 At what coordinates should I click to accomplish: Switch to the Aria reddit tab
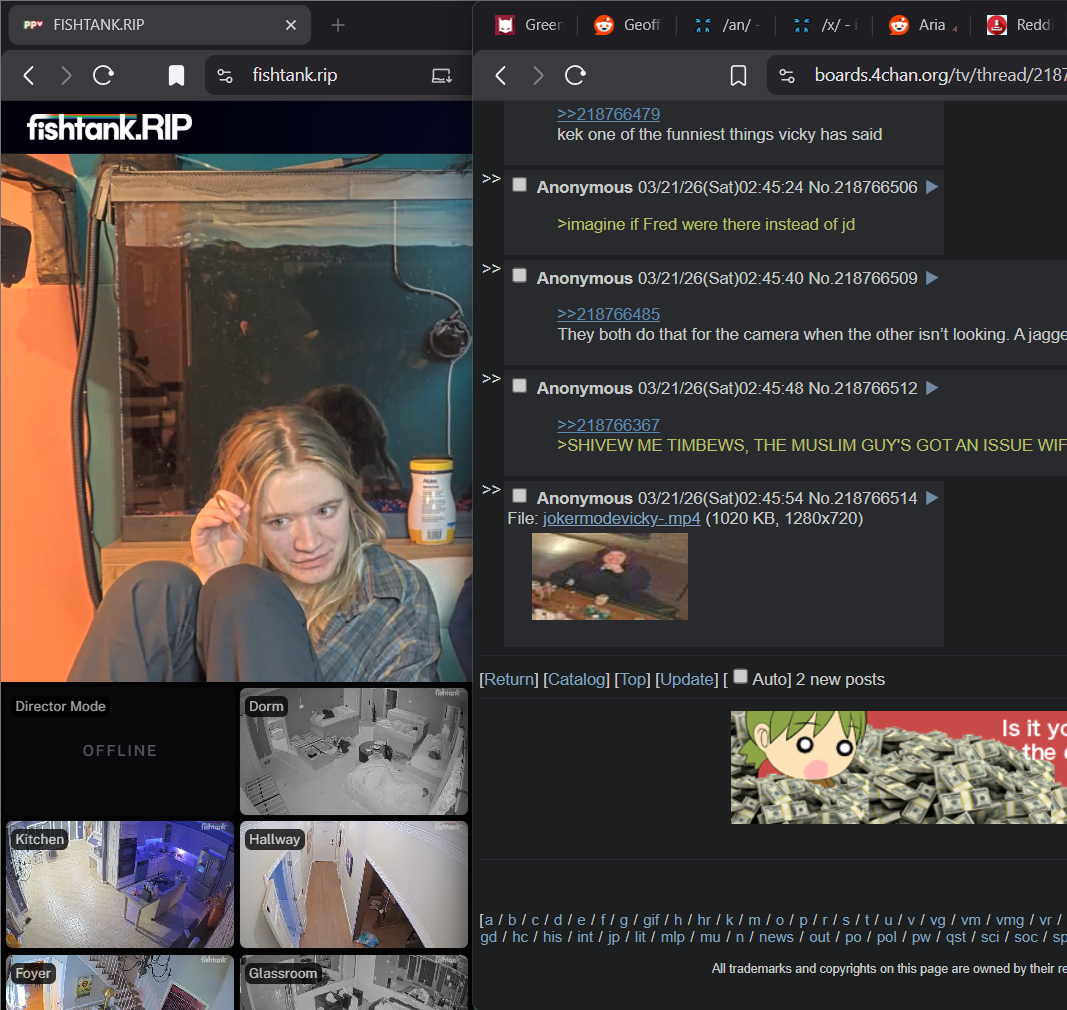click(923, 25)
